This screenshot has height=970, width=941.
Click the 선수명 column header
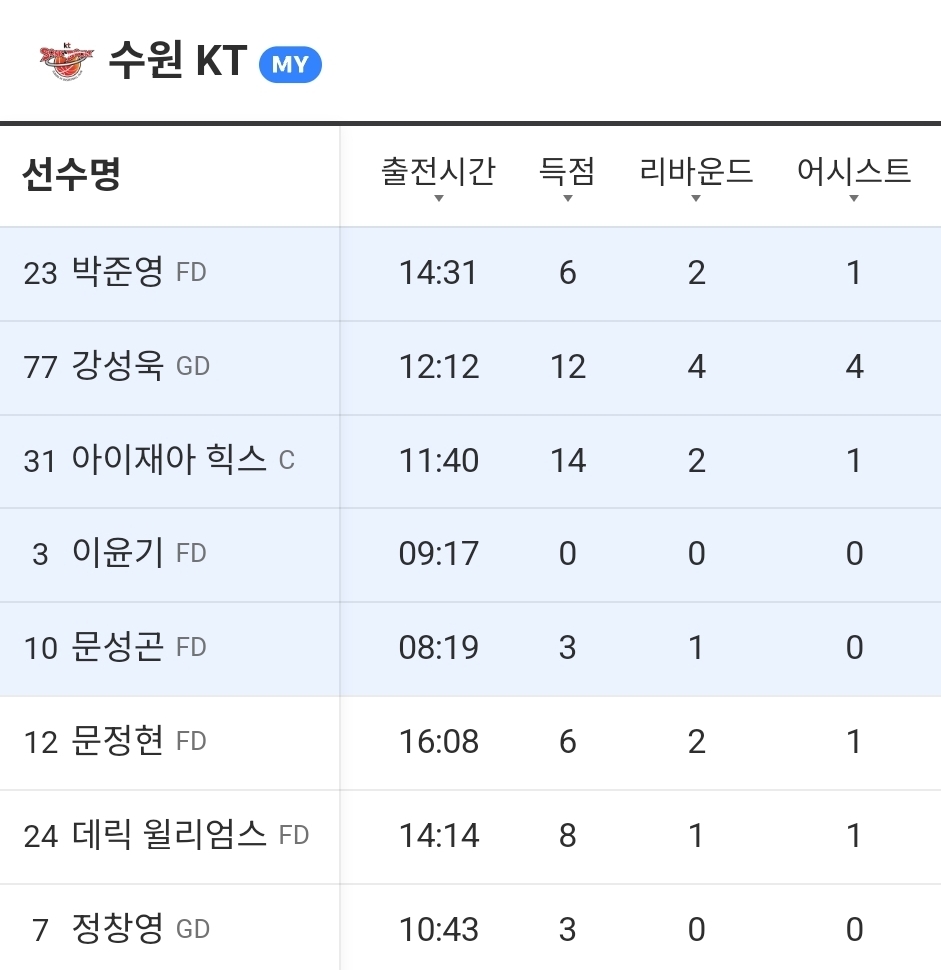[71, 174]
